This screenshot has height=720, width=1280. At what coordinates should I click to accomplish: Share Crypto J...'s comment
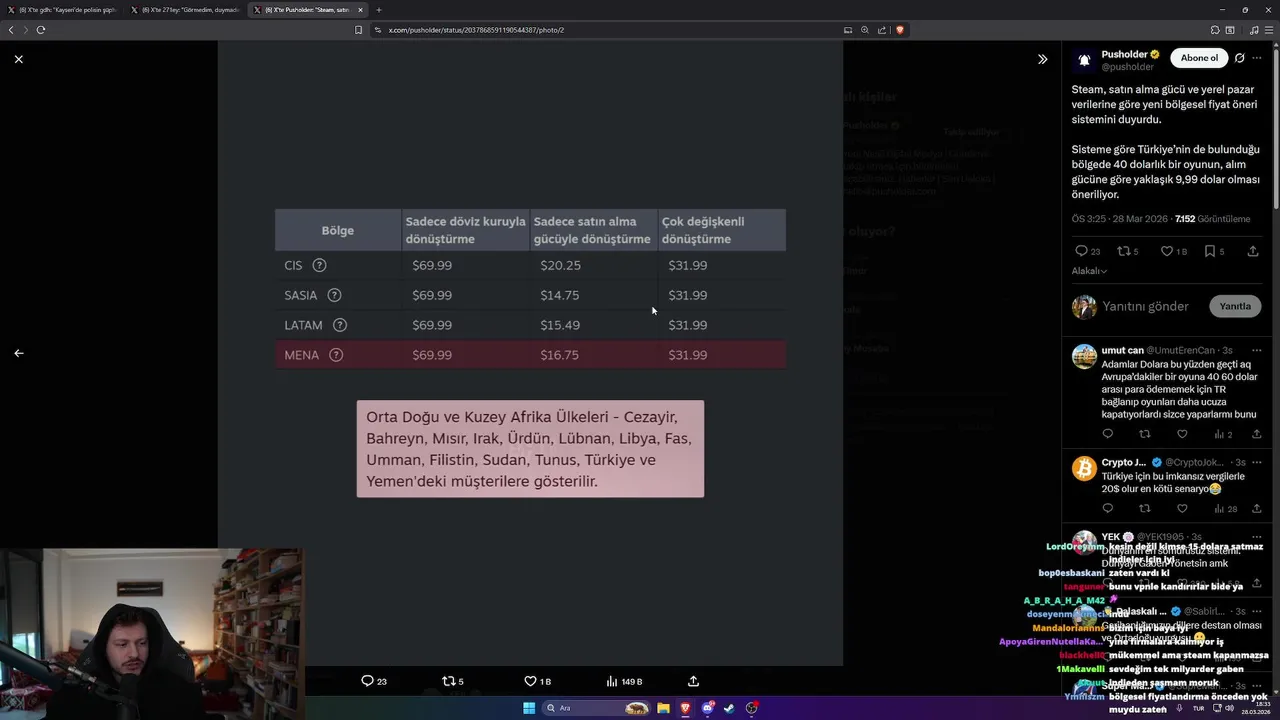tap(1257, 508)
